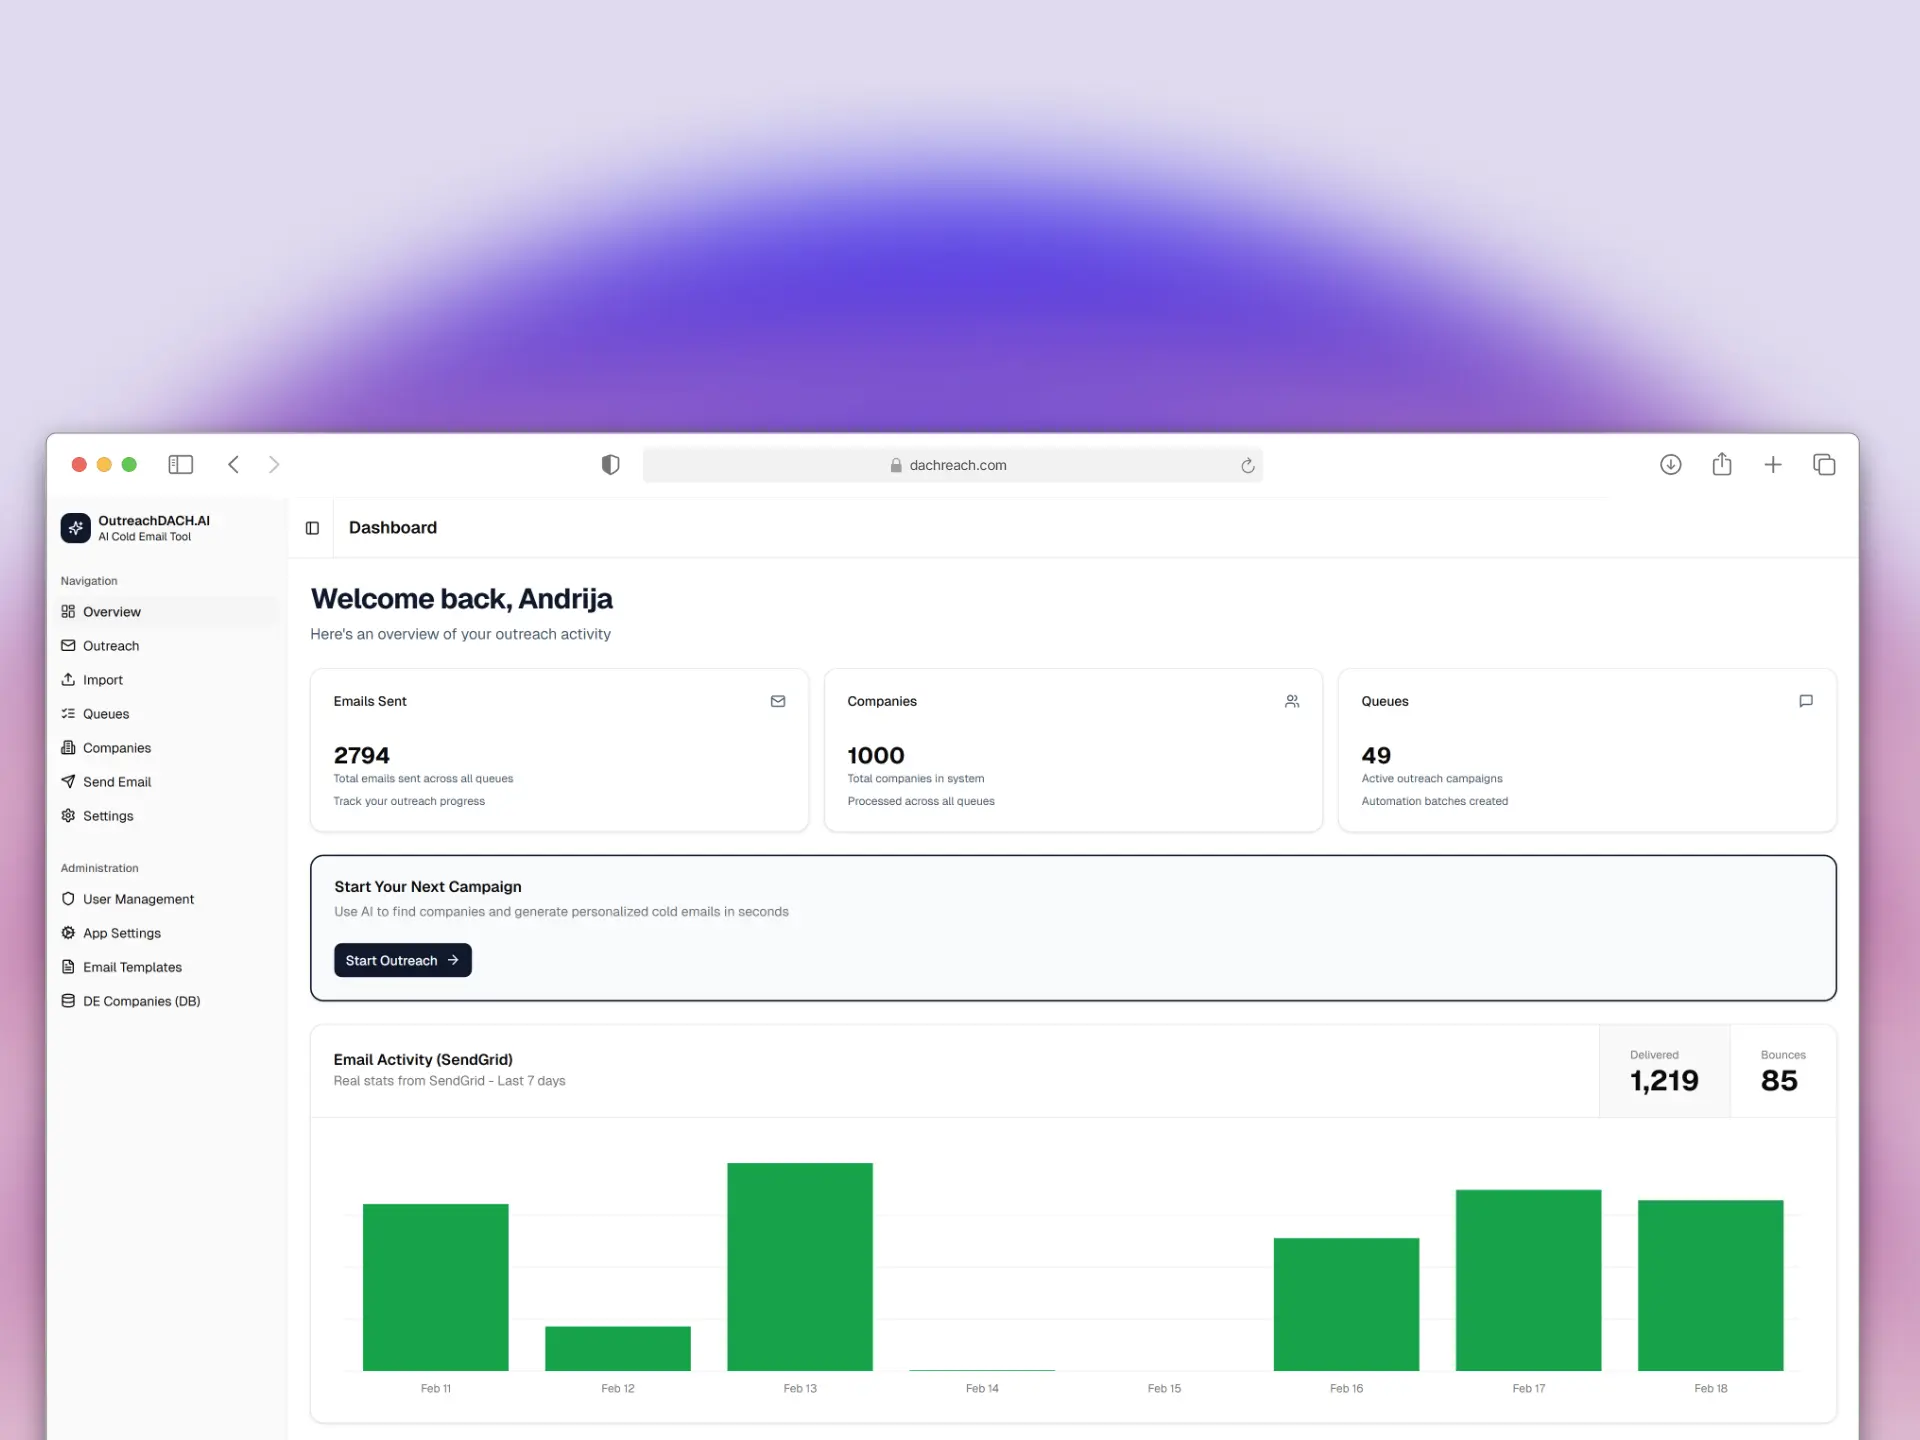
Task: Toggle Safari sidebar button in toolbar
Action: click(181, 465)
